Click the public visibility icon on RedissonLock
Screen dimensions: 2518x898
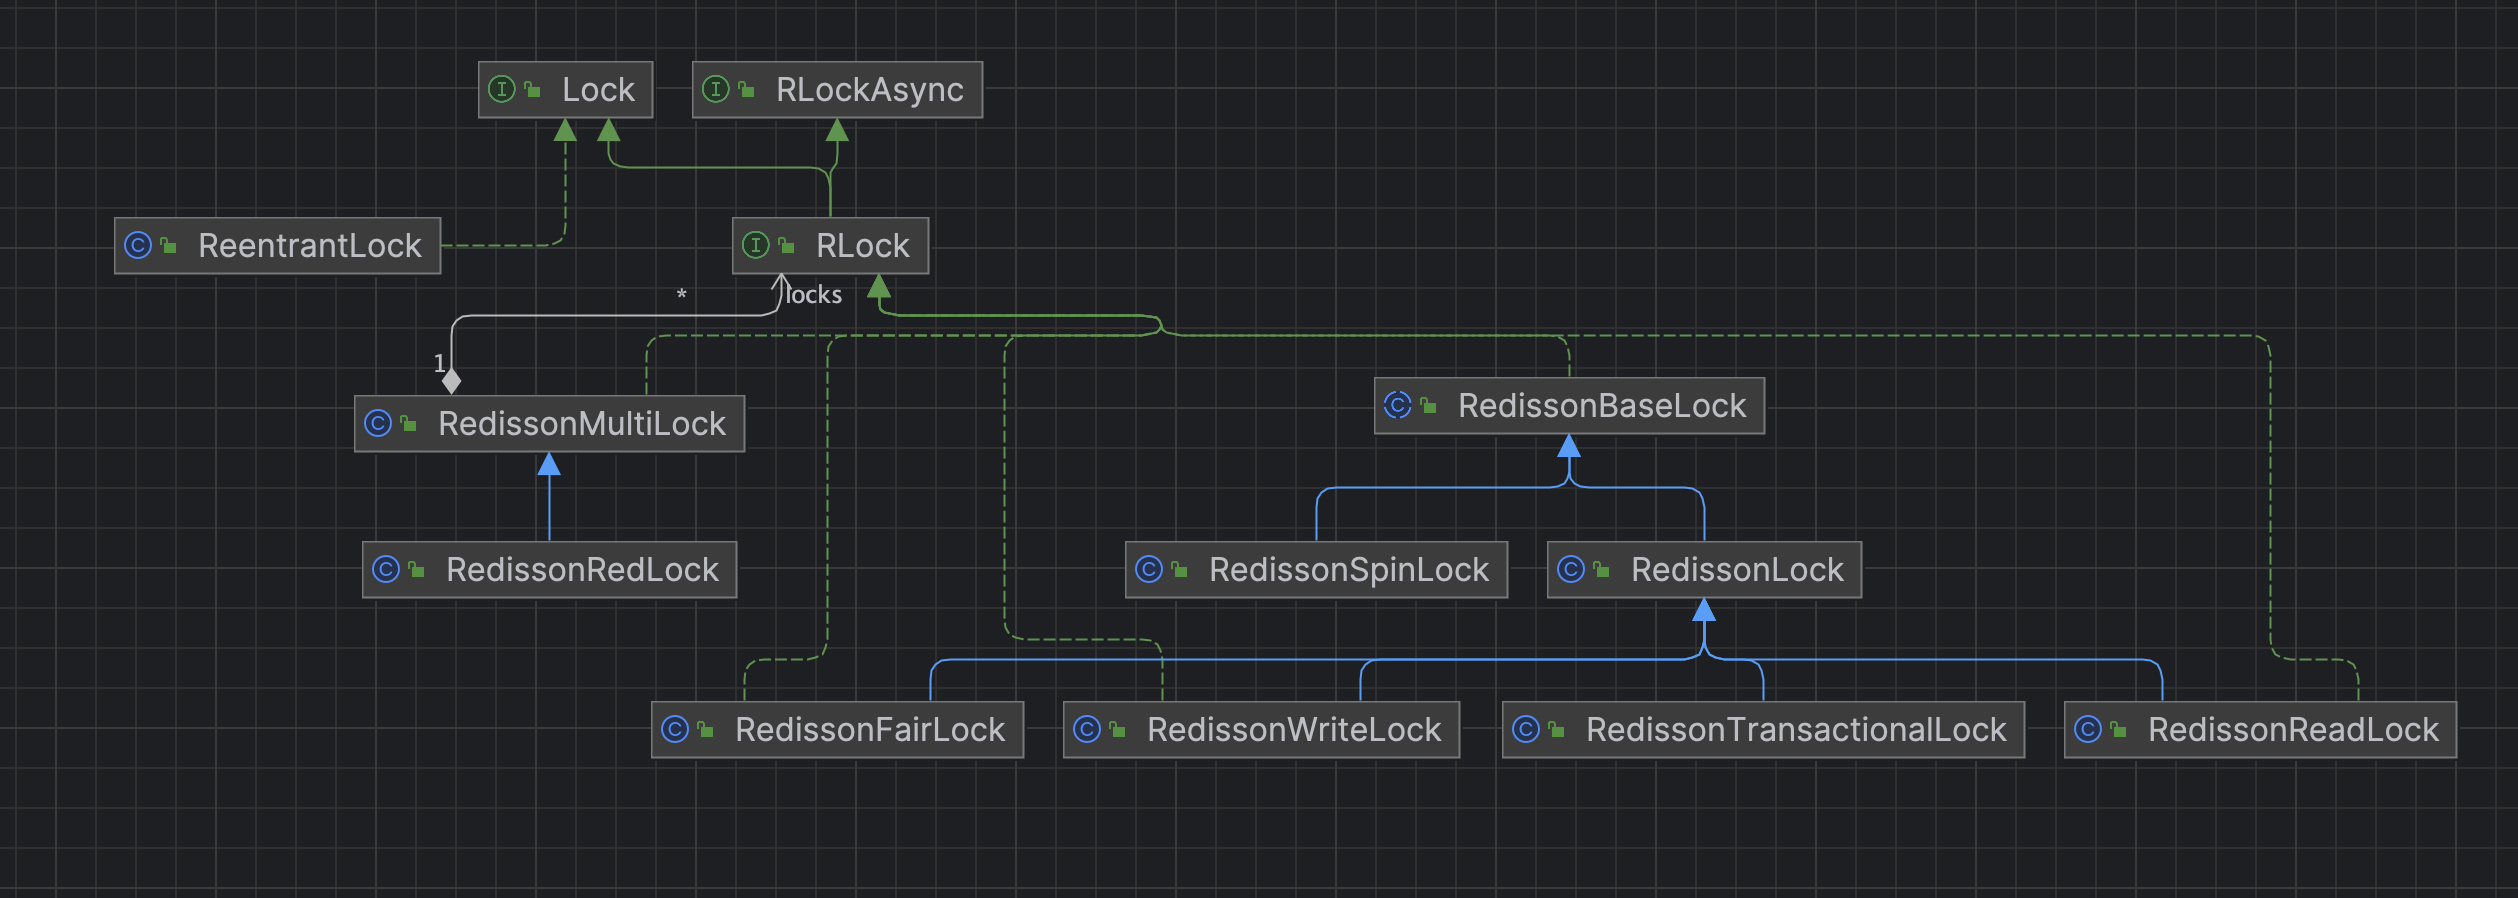tap(1601, 570)
